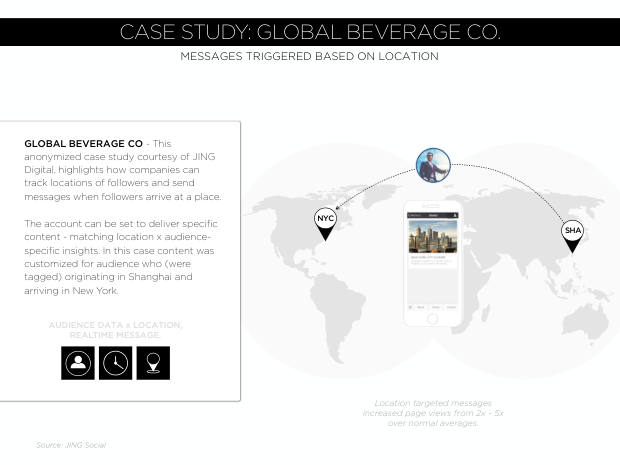This screenshot has width=620, height=465.
Task: Click the line 'track locations of followers and send'
Action: pos(110,183)
